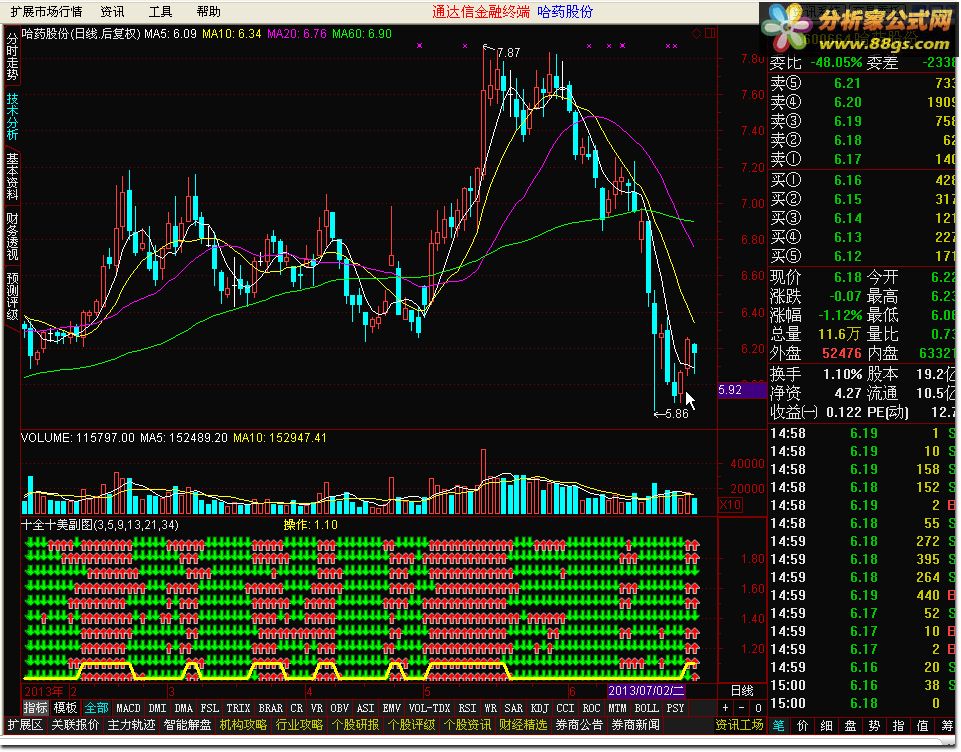Open the 券商公告 tab
961x752 pixels.
click(579, 725)
